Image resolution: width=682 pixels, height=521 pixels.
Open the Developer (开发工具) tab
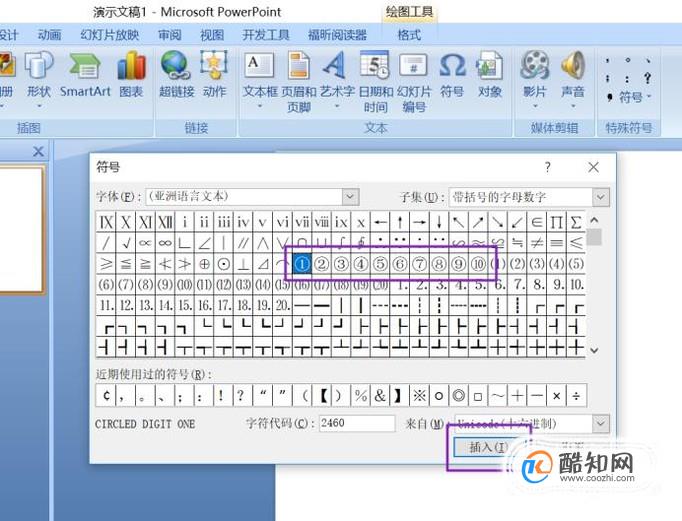[266, 34]
